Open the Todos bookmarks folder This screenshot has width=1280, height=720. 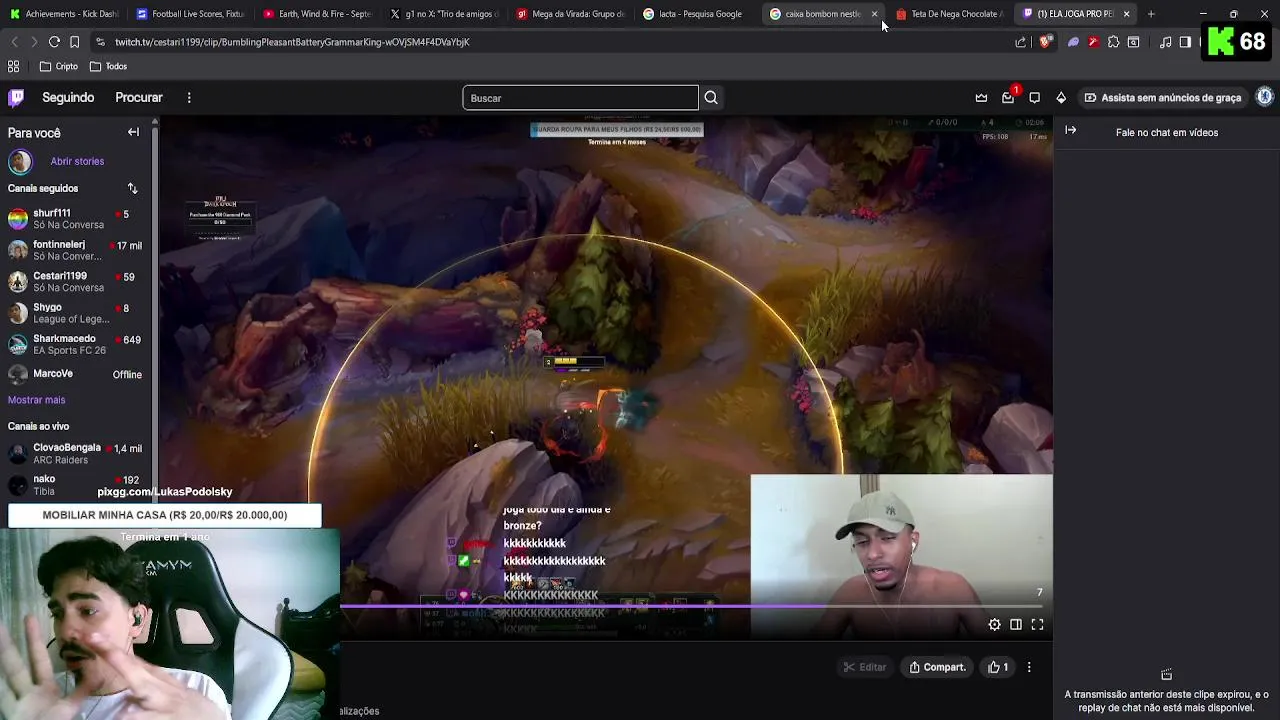tap(108, 66)
